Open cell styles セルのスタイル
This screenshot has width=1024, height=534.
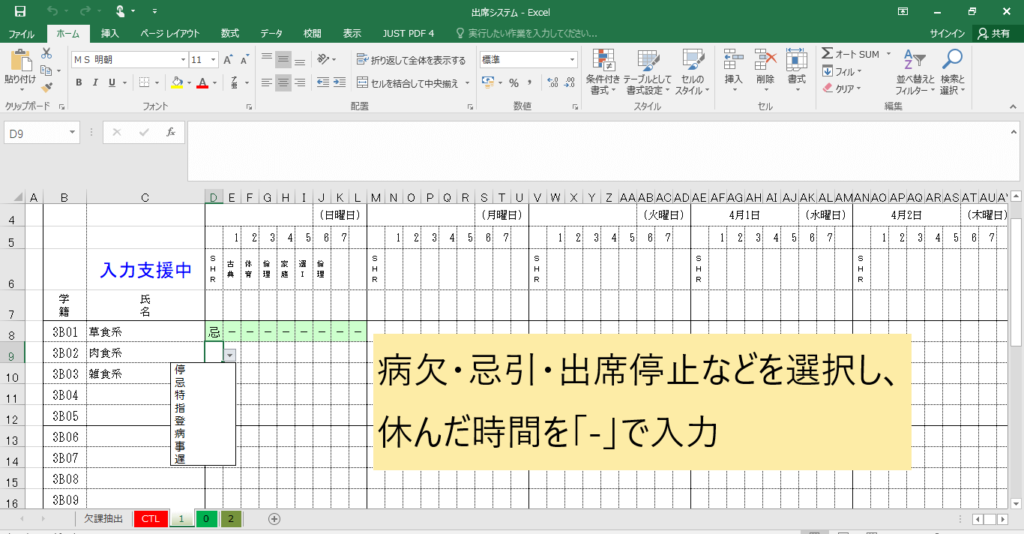pyautogui.click(x=692, y=72)
